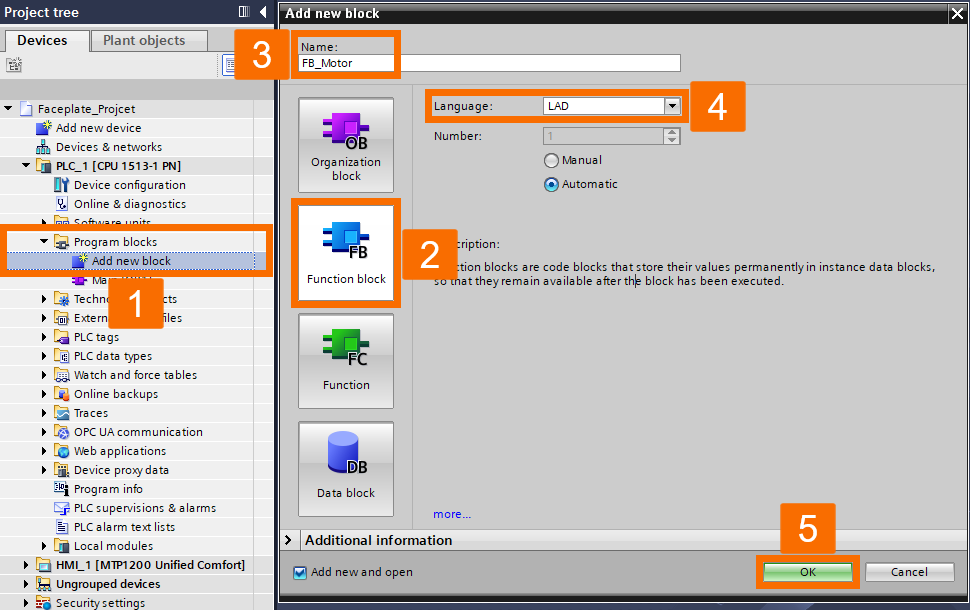The width and height of the screenshot is (970, 610).
Task: Click OK to create the block
Action: point(806,571)
